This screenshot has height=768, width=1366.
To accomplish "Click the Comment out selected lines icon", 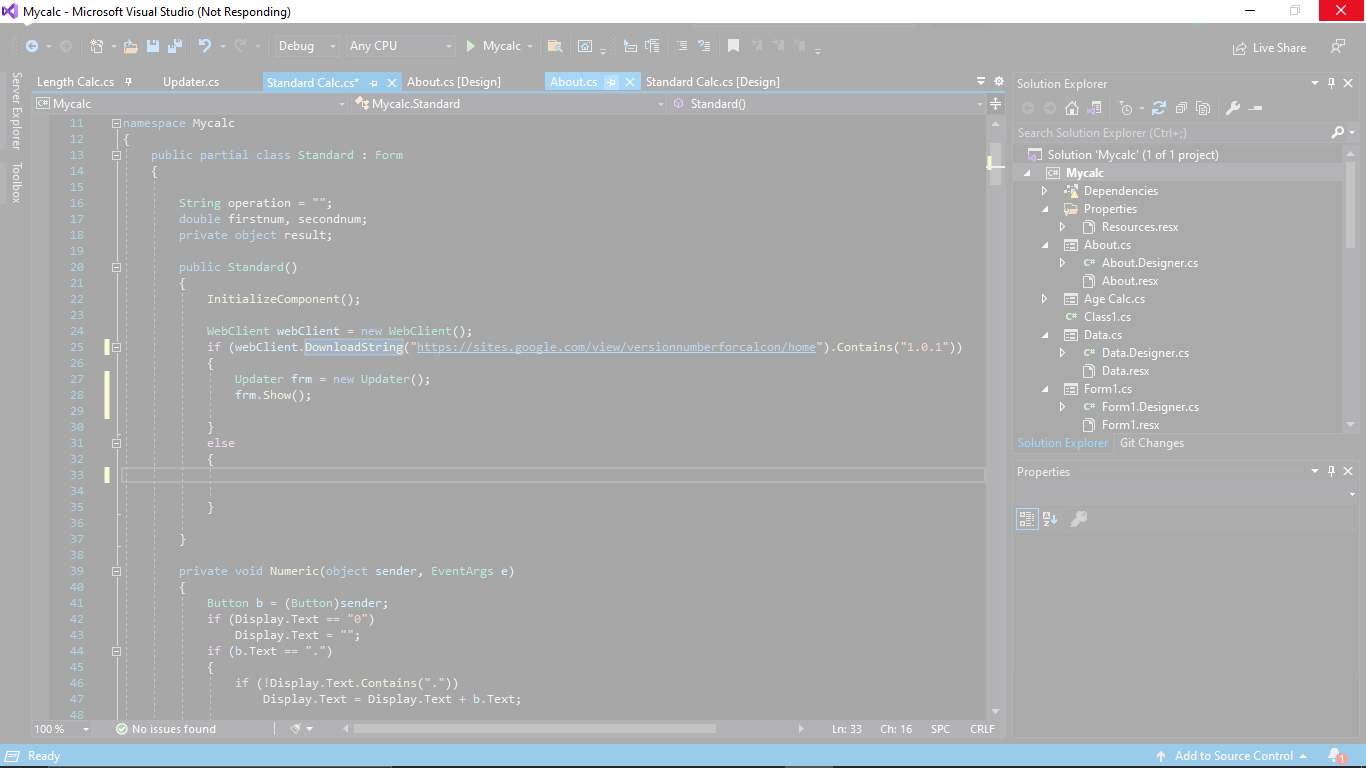I will (681, 46).
